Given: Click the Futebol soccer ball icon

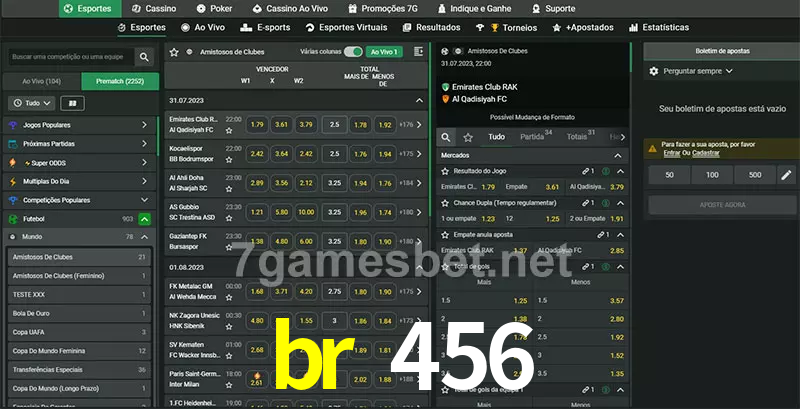Looking at the screenshot, I should coord(13,219).
